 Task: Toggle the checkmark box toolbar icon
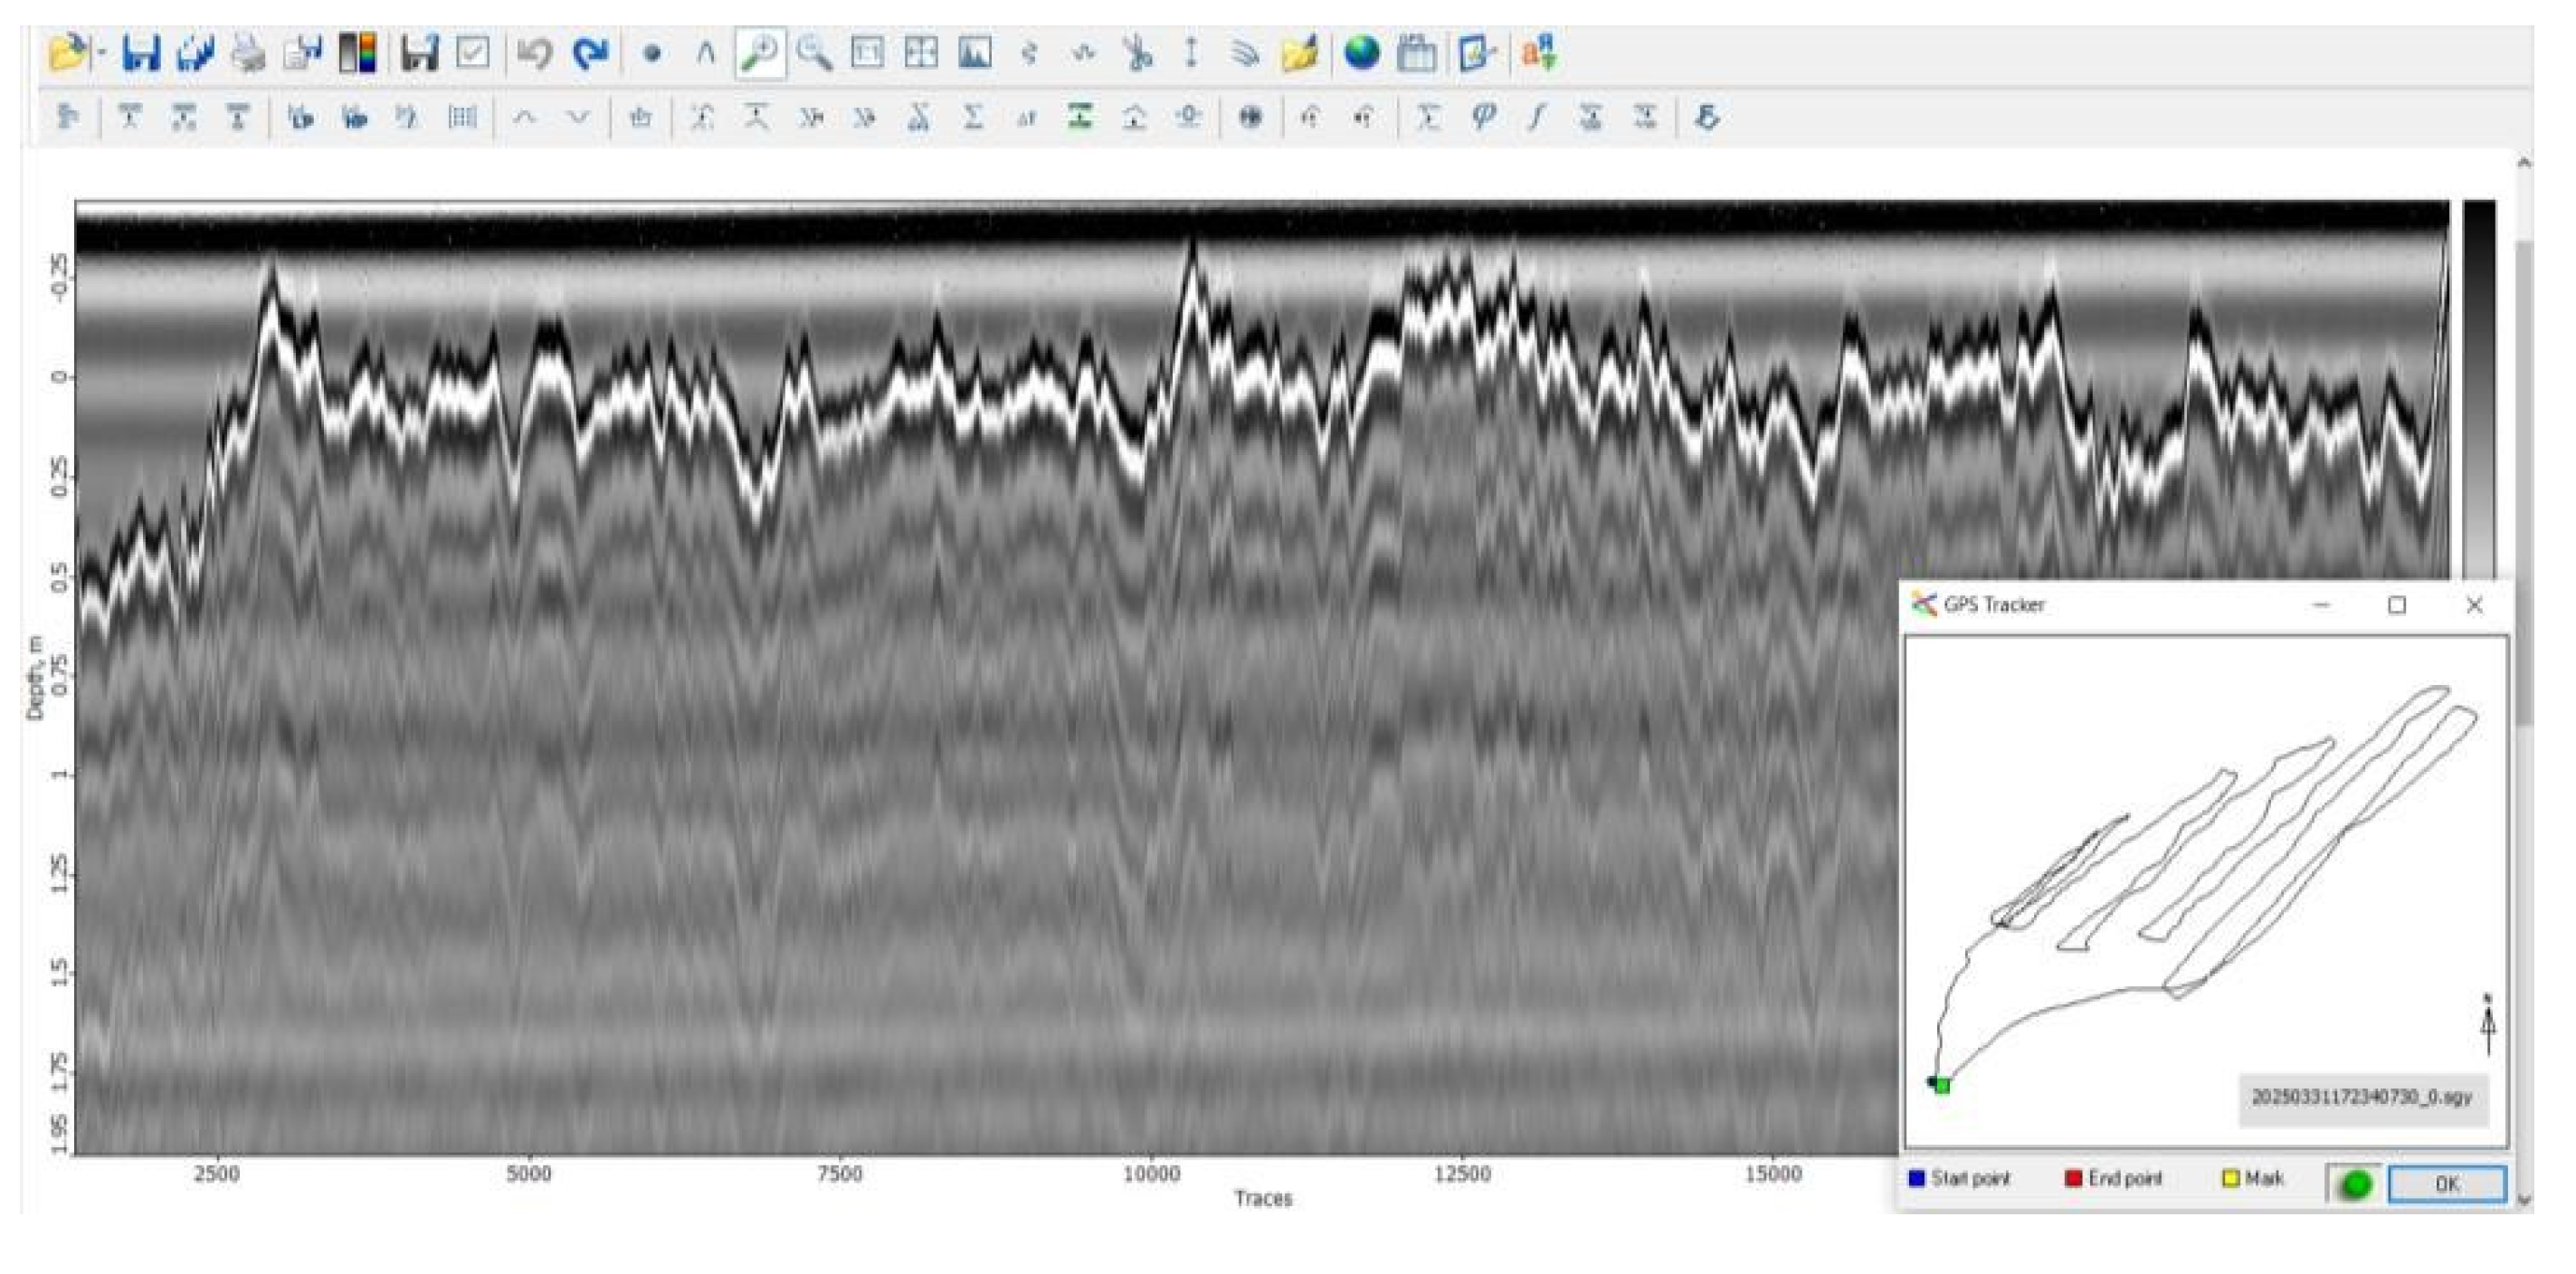point(473,53)
